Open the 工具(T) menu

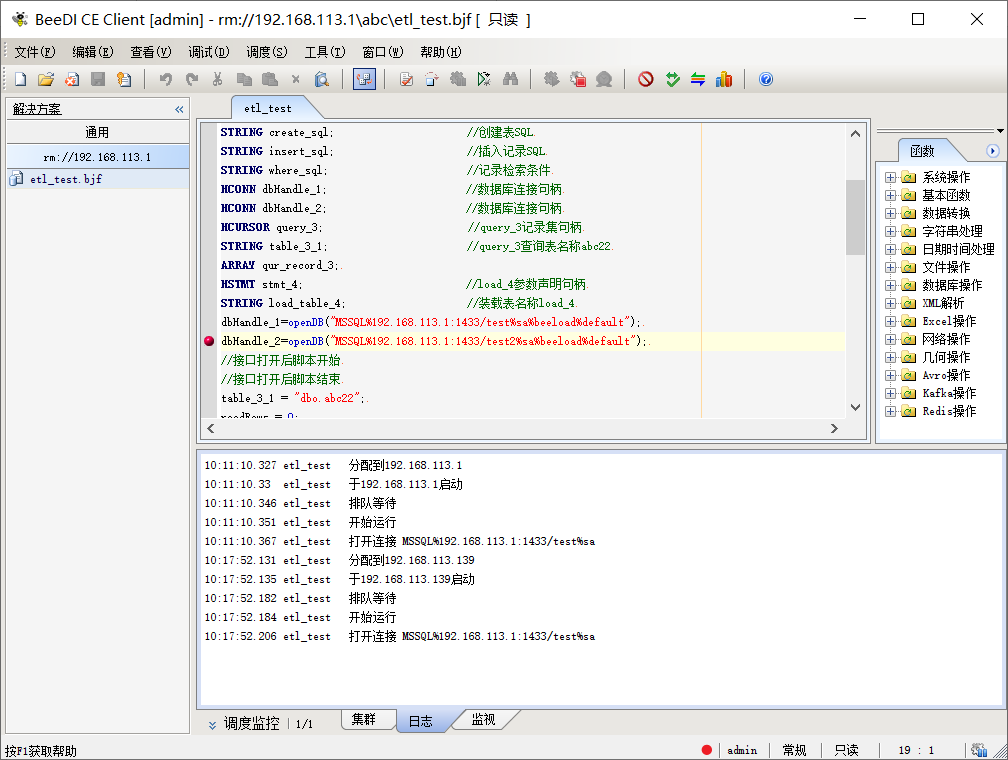point(325,52)
